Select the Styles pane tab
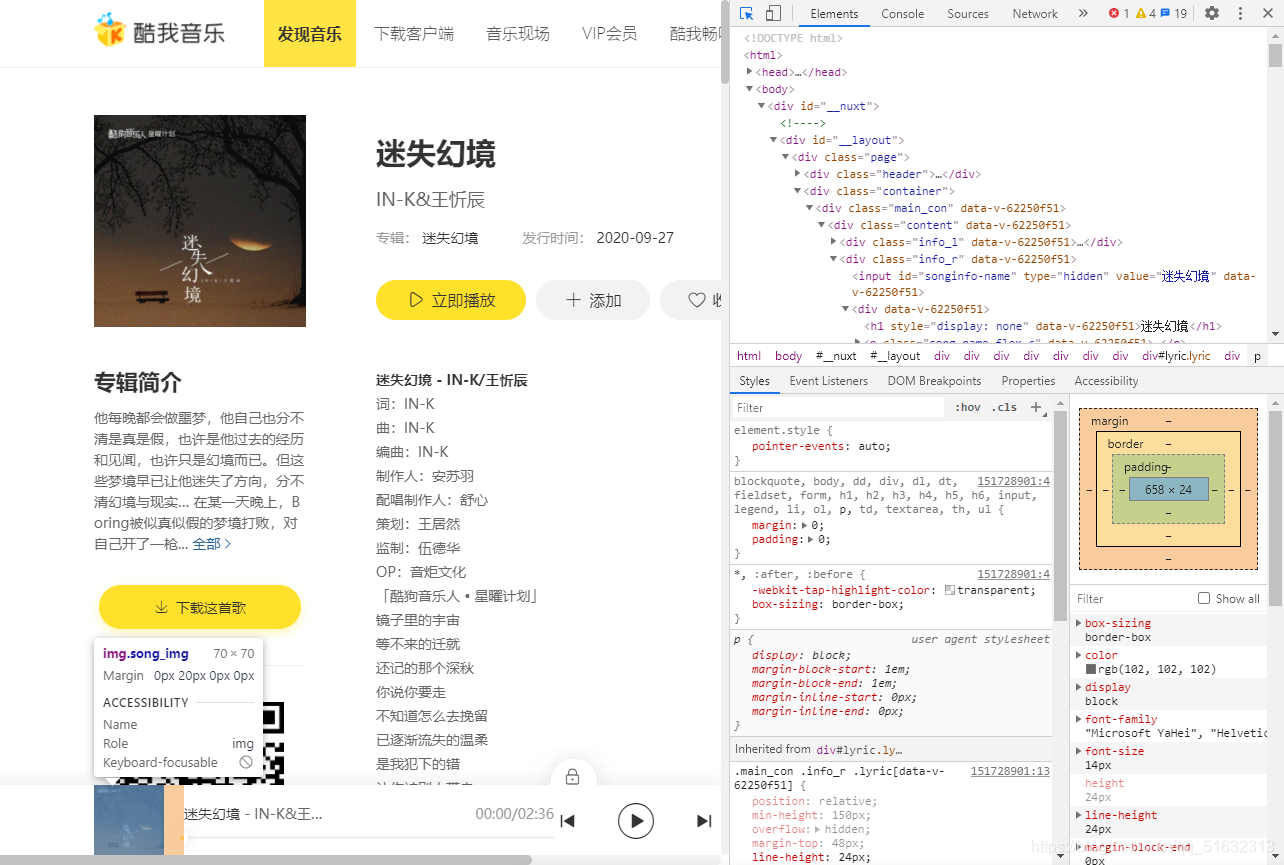This screenshot has width=1284, height=865. [x=755, y=381]
